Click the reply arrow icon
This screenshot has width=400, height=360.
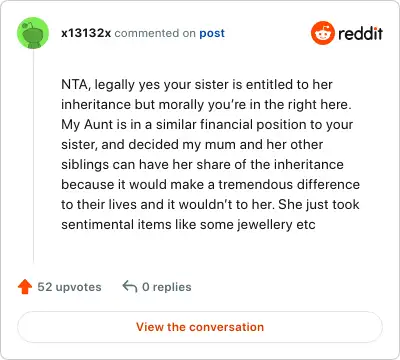[x=130, y=287]
